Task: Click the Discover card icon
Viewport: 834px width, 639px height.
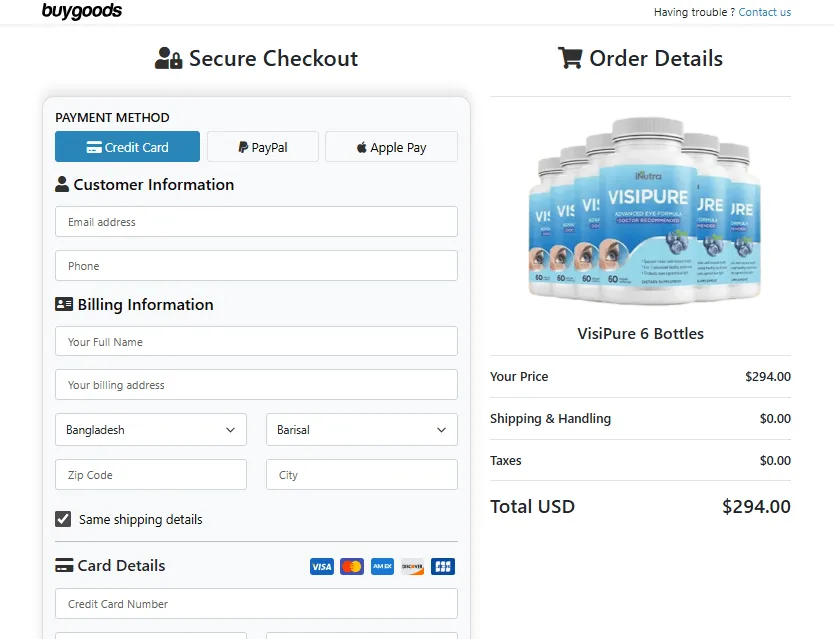Action: click(411, 566)
